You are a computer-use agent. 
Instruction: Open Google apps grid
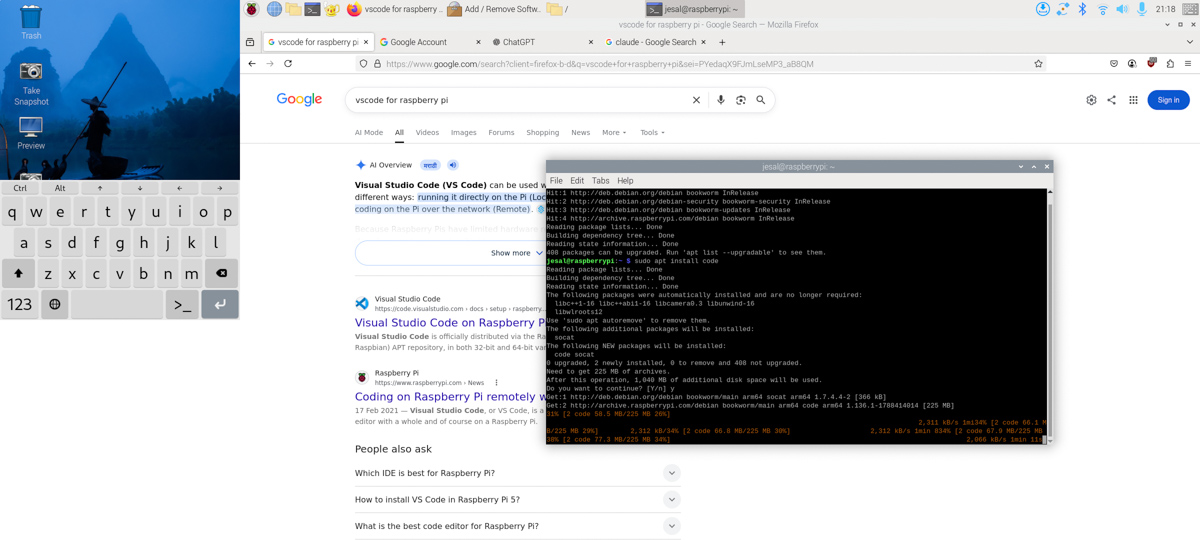[1133, 100]
